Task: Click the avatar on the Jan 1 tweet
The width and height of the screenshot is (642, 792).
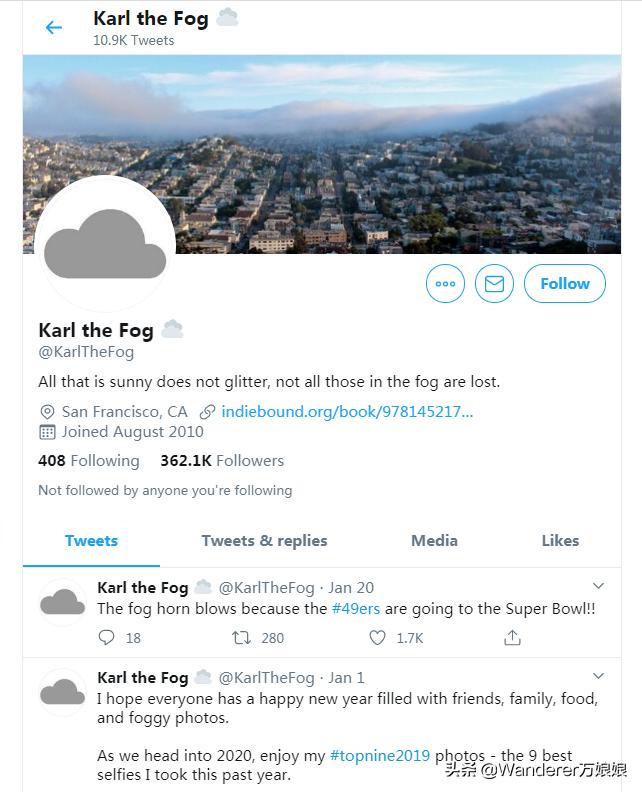Action: 62,692
